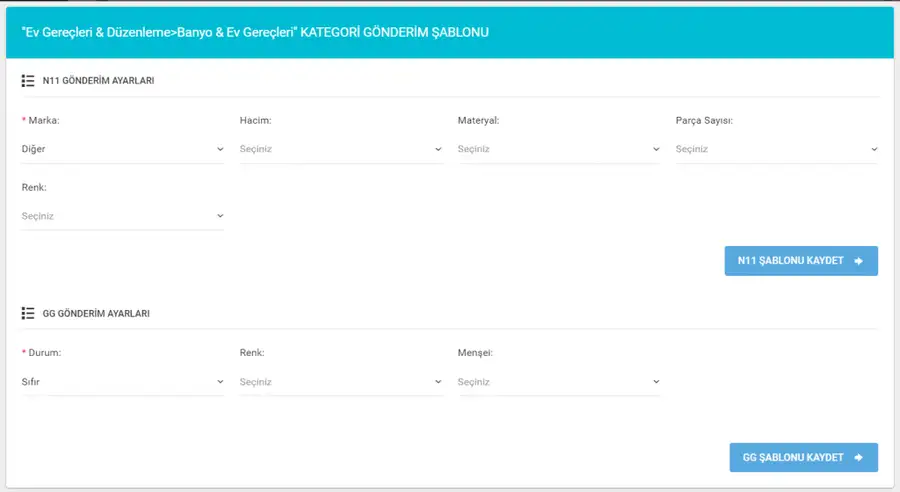Click the GG Şablonu Kaydet button
This screenshot has height=492, width=900.
point(804,458)
